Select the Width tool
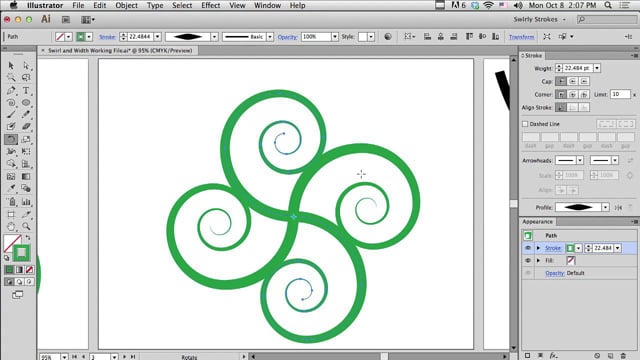This screenshot has width=640, height=360. click(x=11, y=151)
